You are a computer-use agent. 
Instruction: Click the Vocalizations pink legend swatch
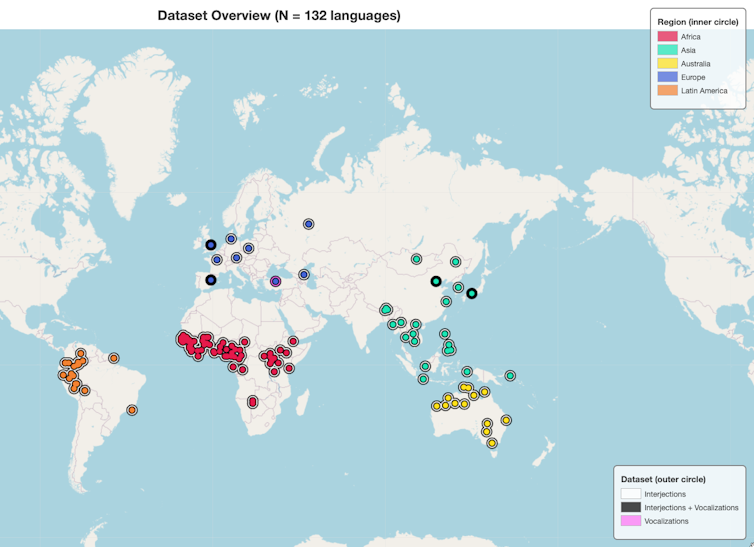point(630,521)
